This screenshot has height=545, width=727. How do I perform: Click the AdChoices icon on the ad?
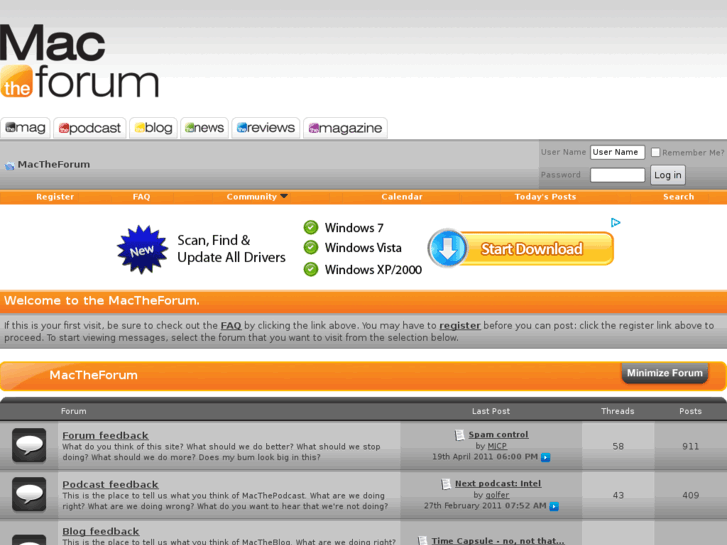coord(615,223)
